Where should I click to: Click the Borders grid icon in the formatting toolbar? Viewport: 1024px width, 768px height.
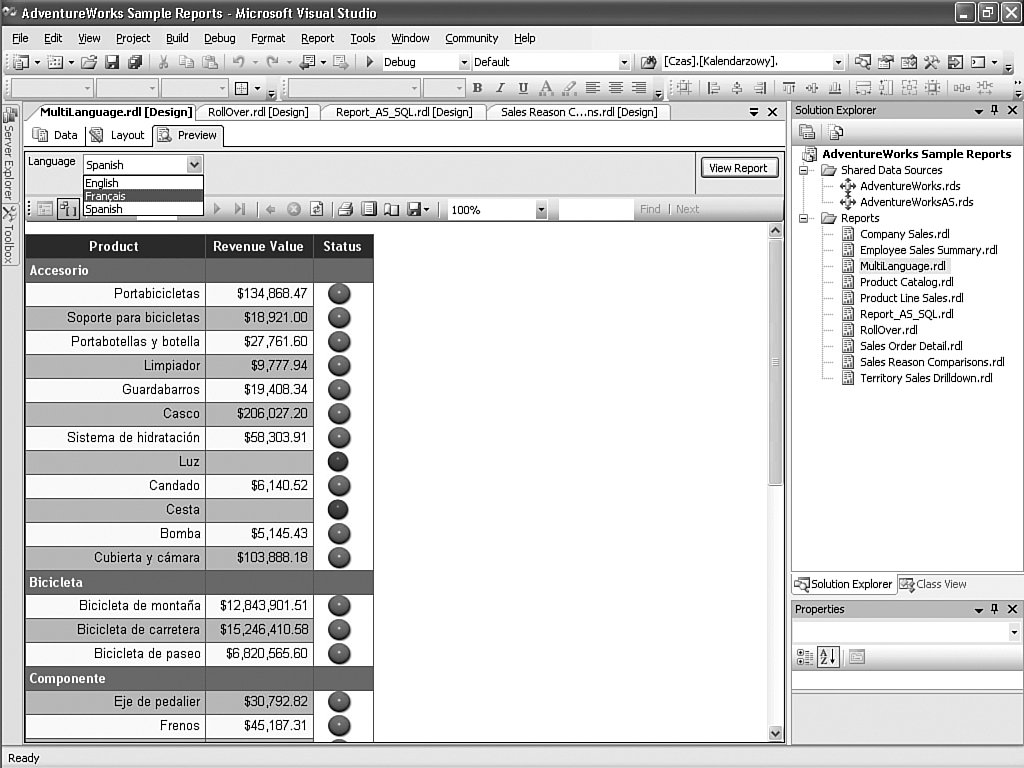(x=242, y=88)
